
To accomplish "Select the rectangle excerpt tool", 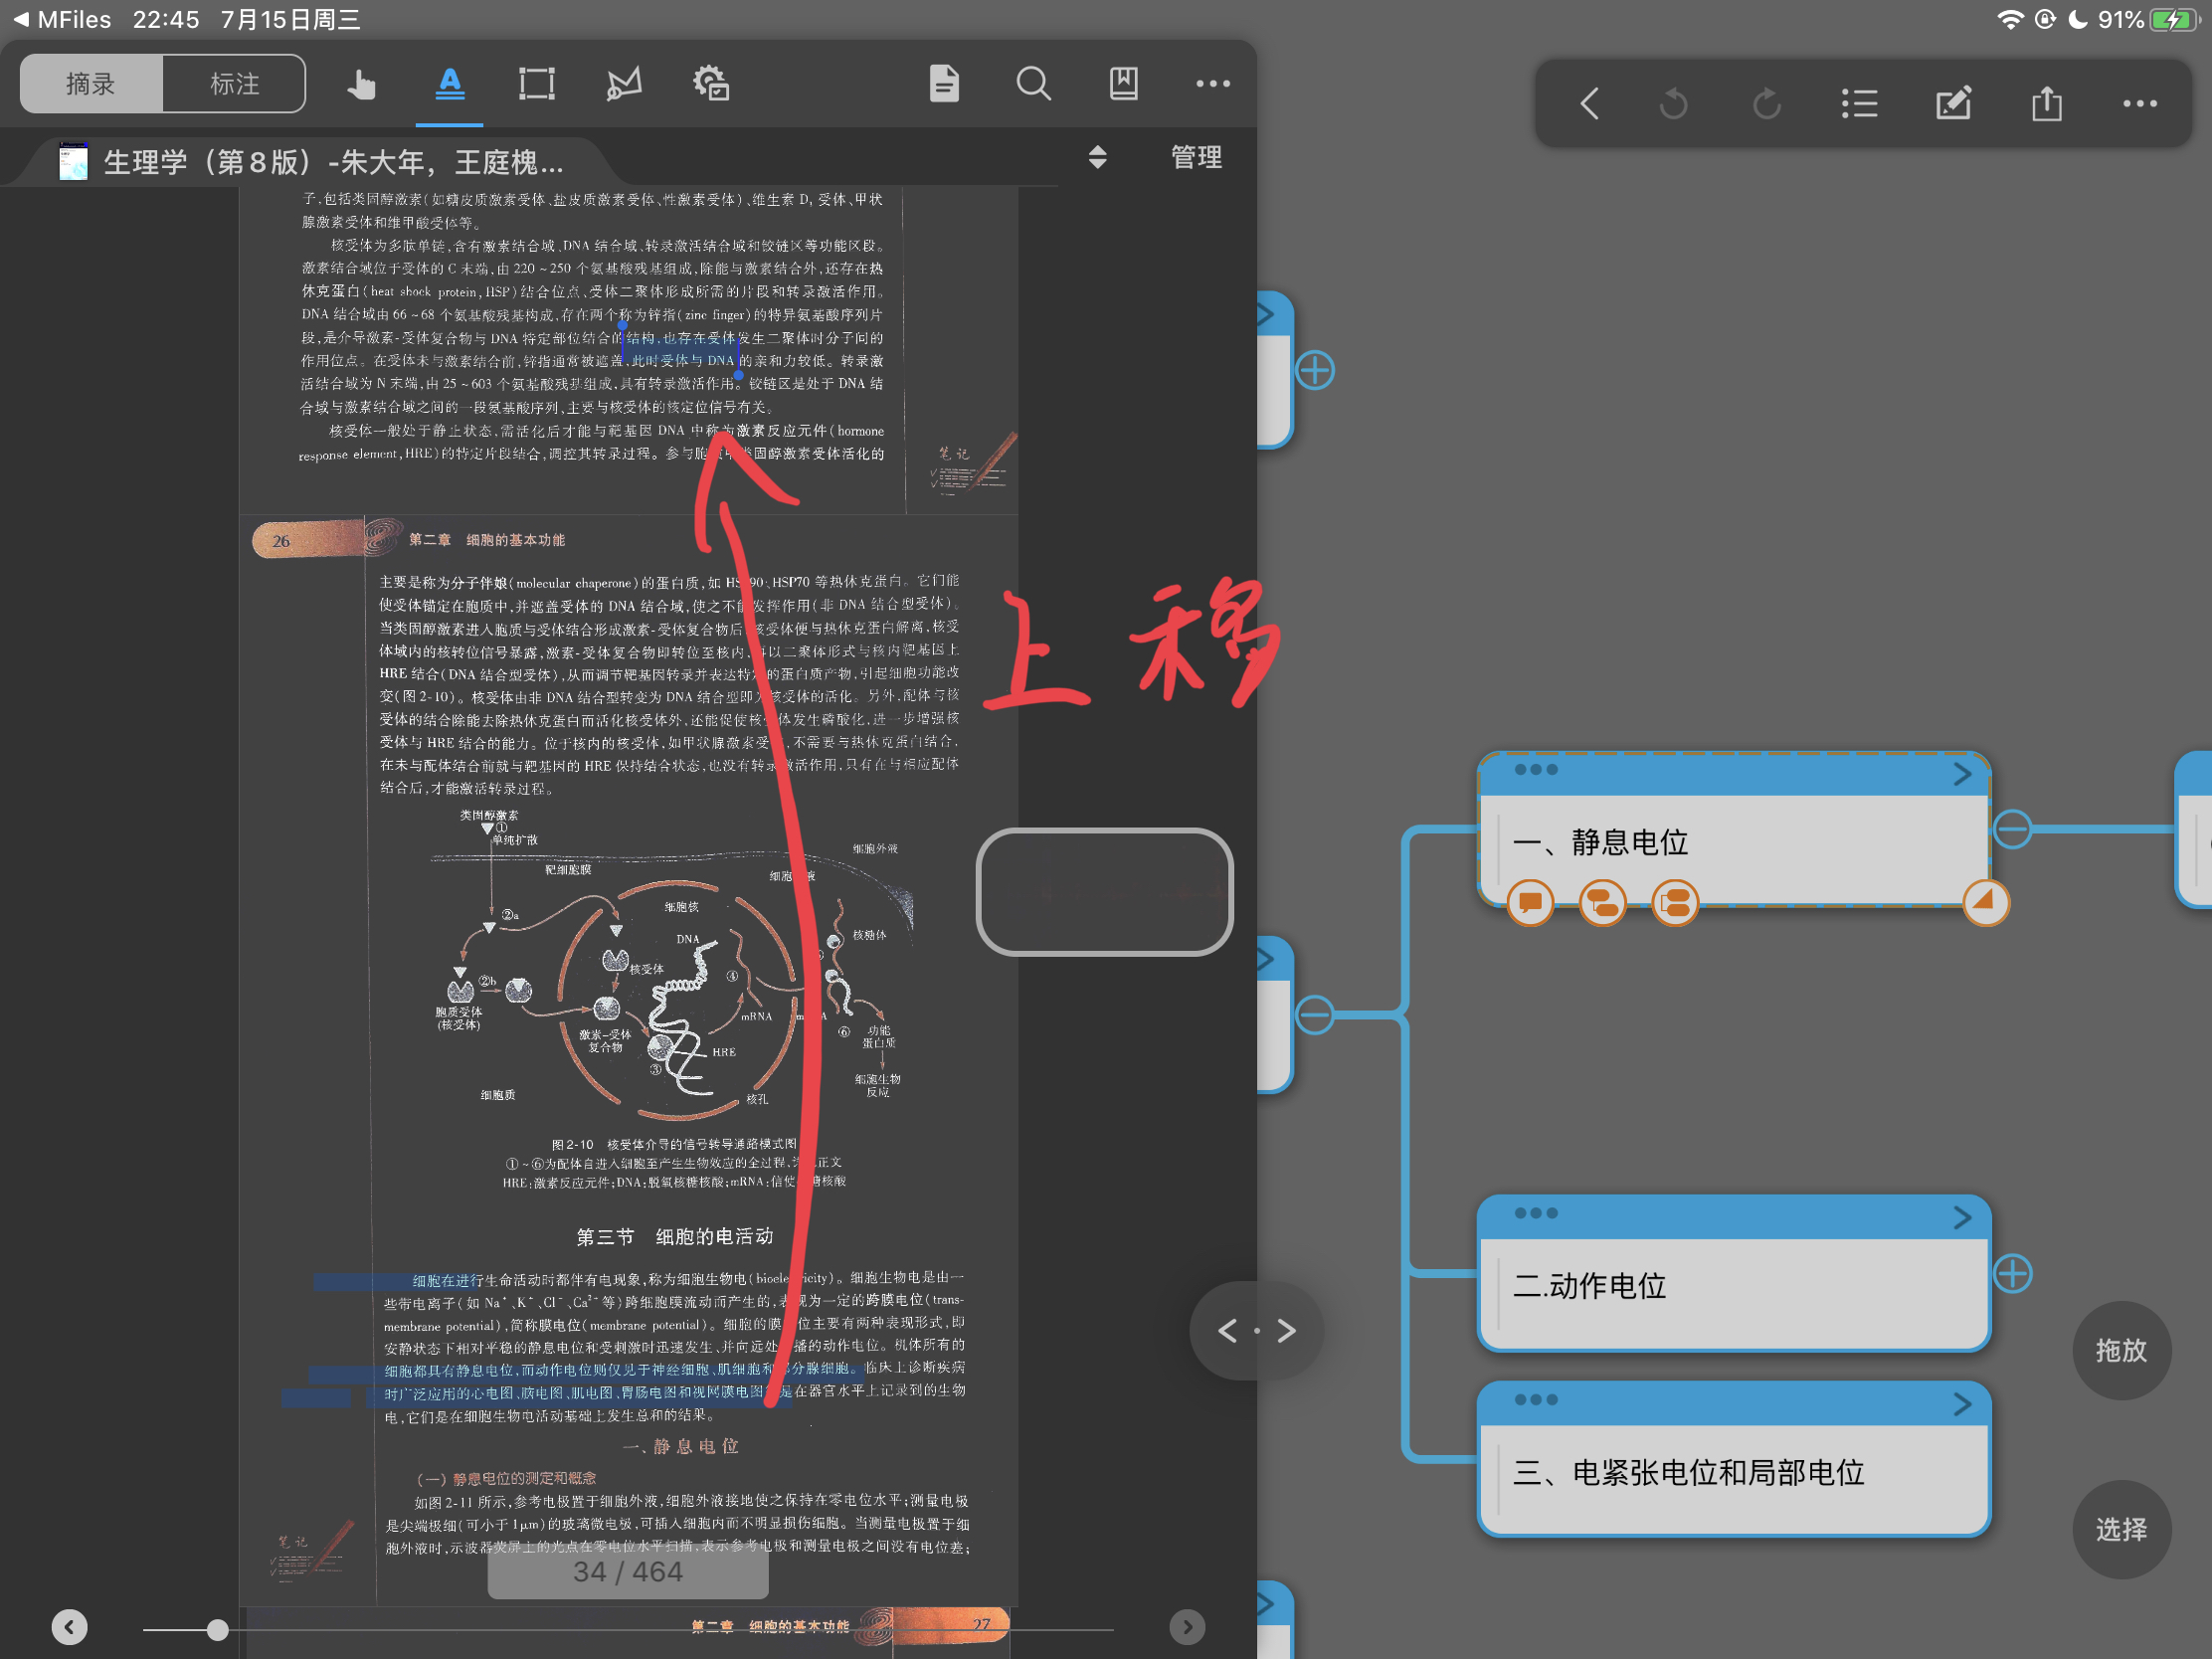I will pyautogui.click(x=537, y=84).
